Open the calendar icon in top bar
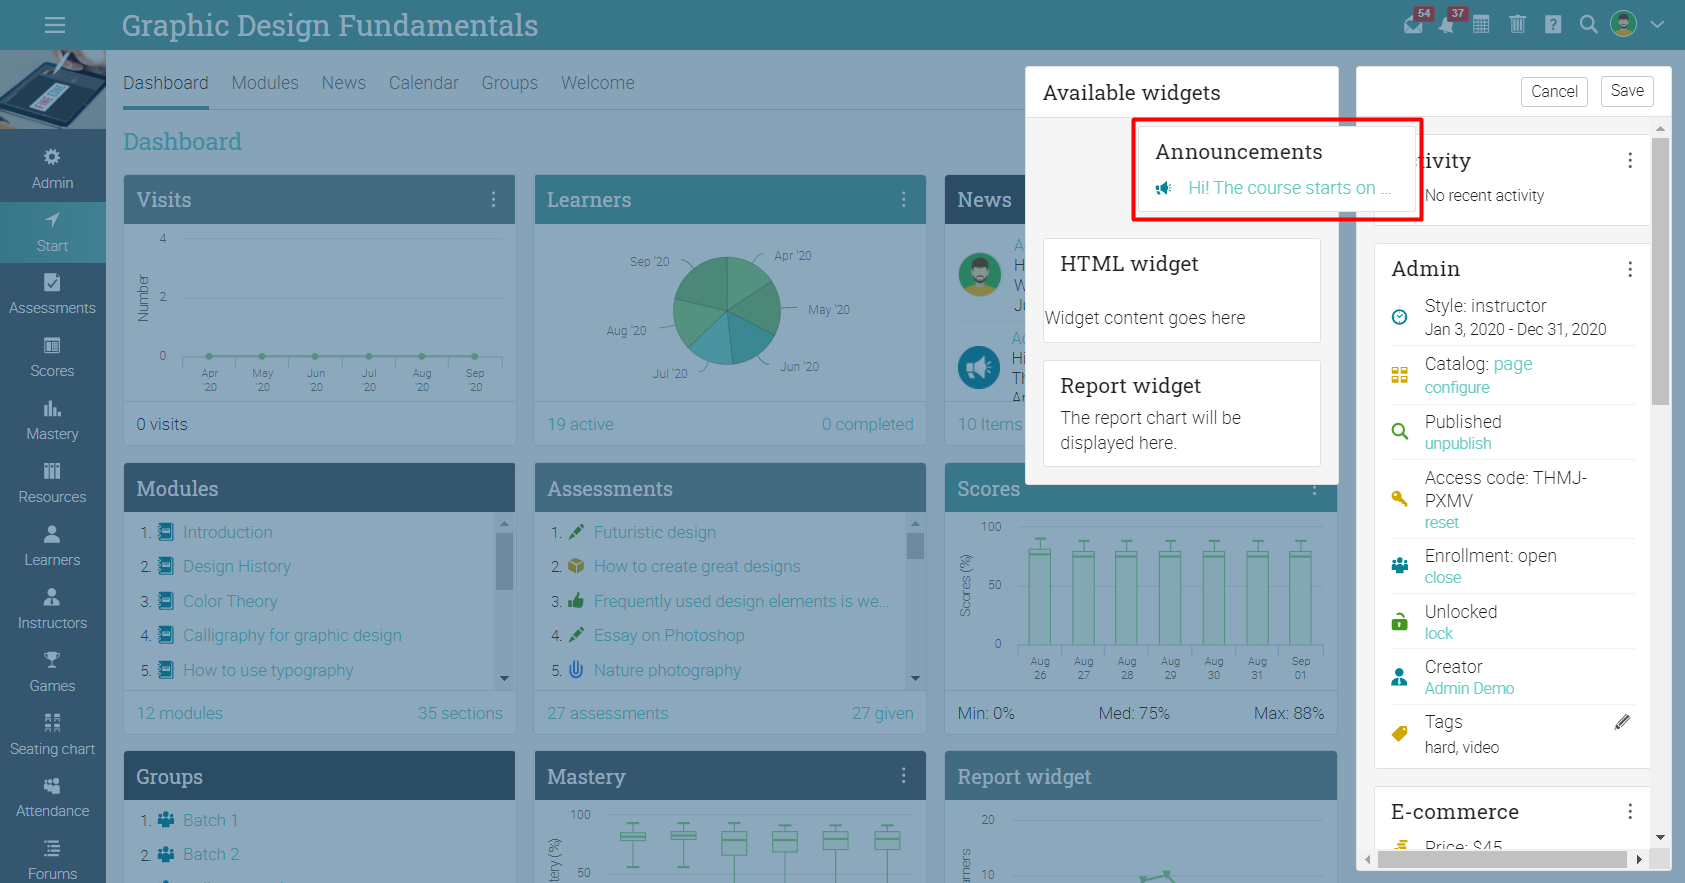The height and width of the screenshot is (883, 1685). pyautogui.click(x=1481, y=25)
